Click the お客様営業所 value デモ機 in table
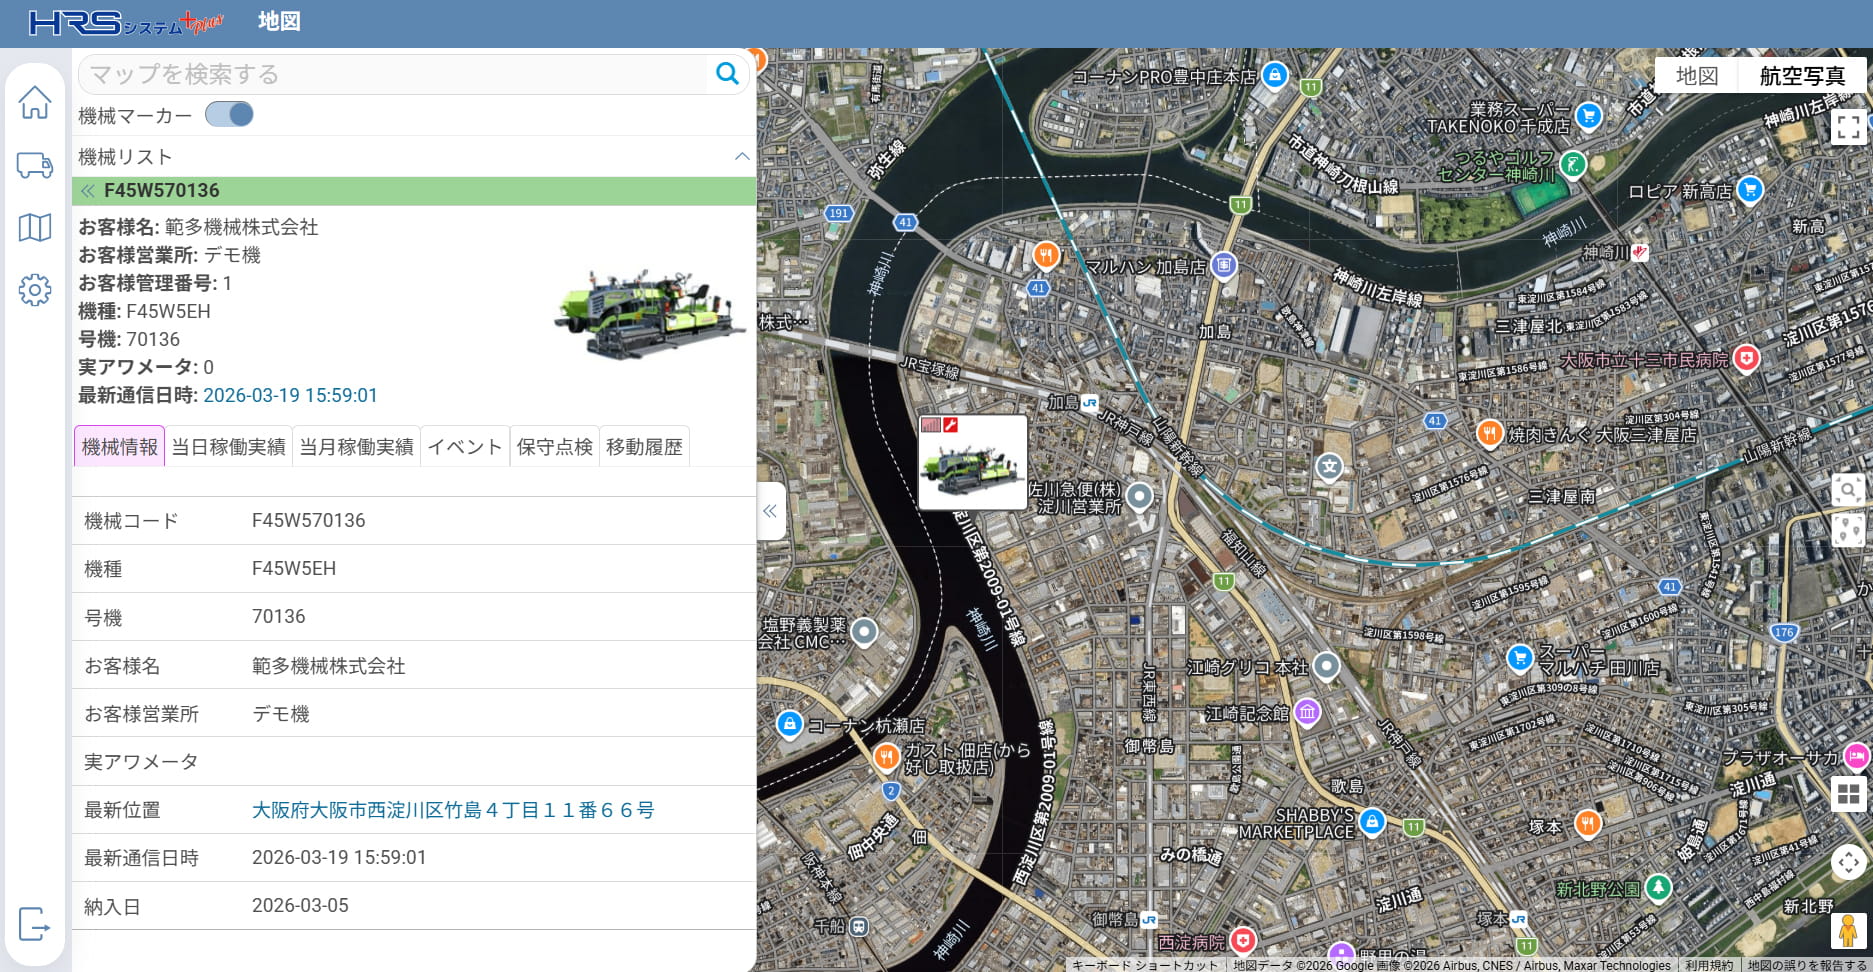The width and height of the screenshot is (1873, 972). (281, 714)
